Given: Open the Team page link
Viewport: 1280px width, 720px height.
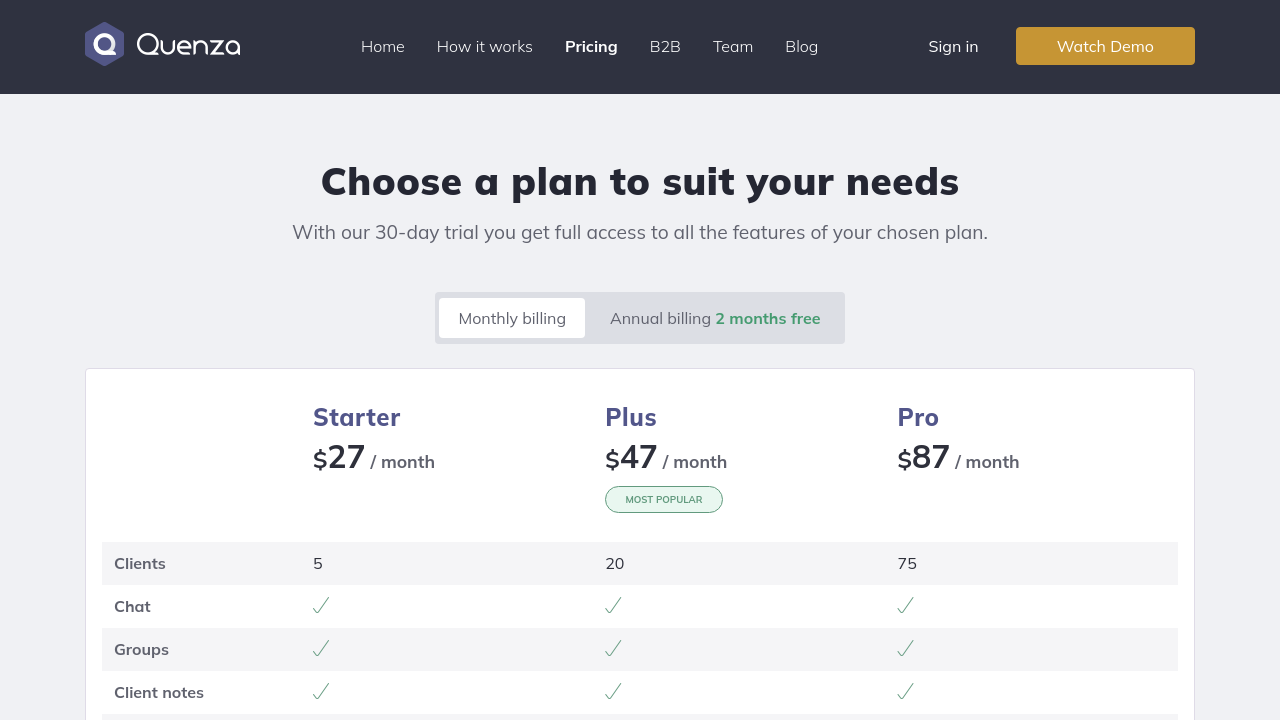Looking at the screenshot, I should click(x=733, y=46).
